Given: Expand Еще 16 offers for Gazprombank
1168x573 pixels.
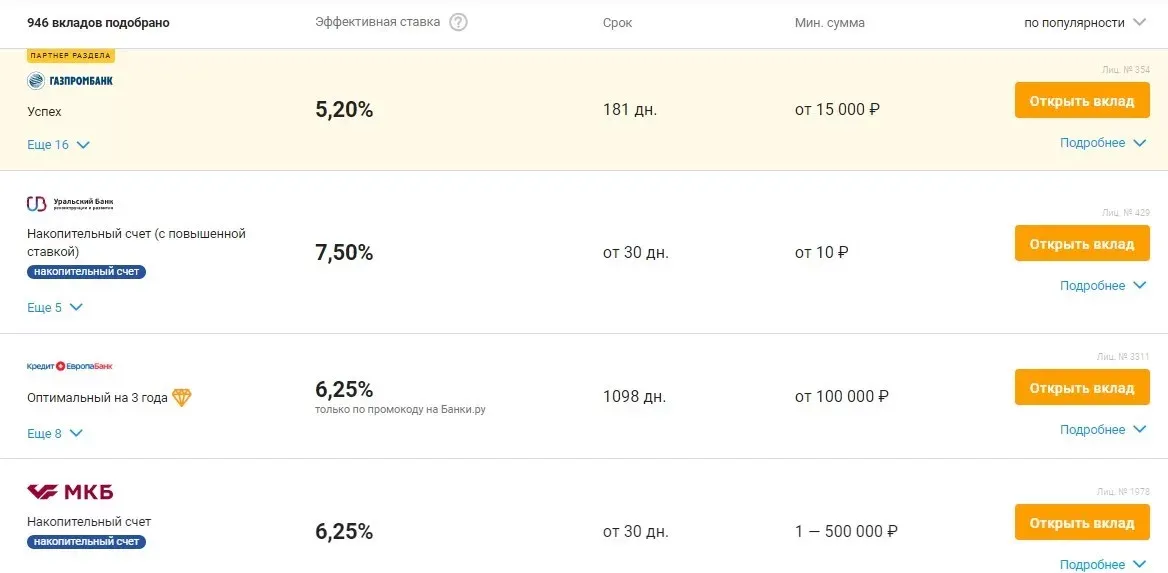Looking at the screenshot, I should 58,145.
